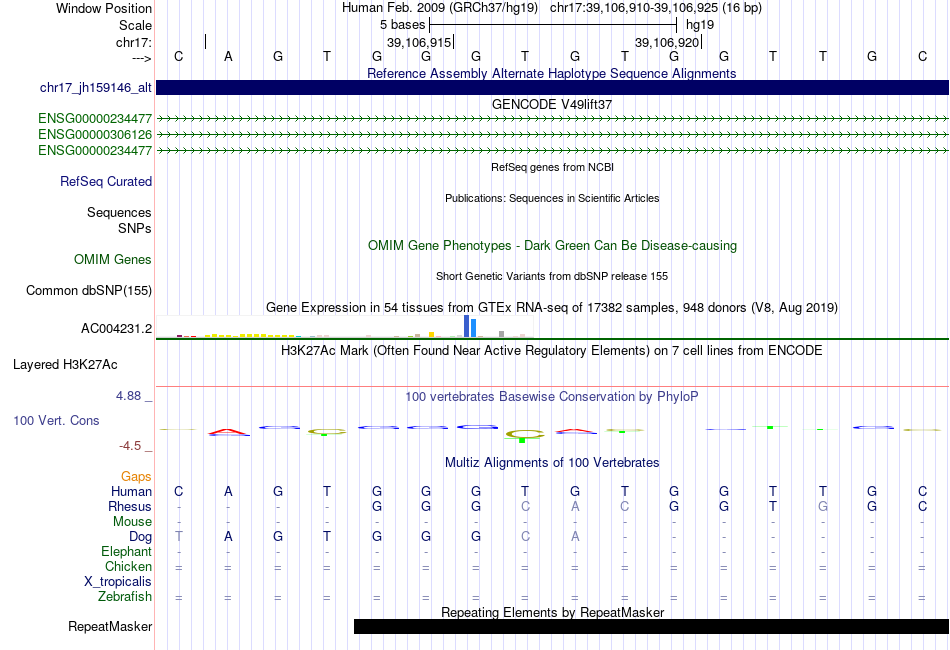
Task: Select the Layered H3K27Ac label
Action: 65,364
